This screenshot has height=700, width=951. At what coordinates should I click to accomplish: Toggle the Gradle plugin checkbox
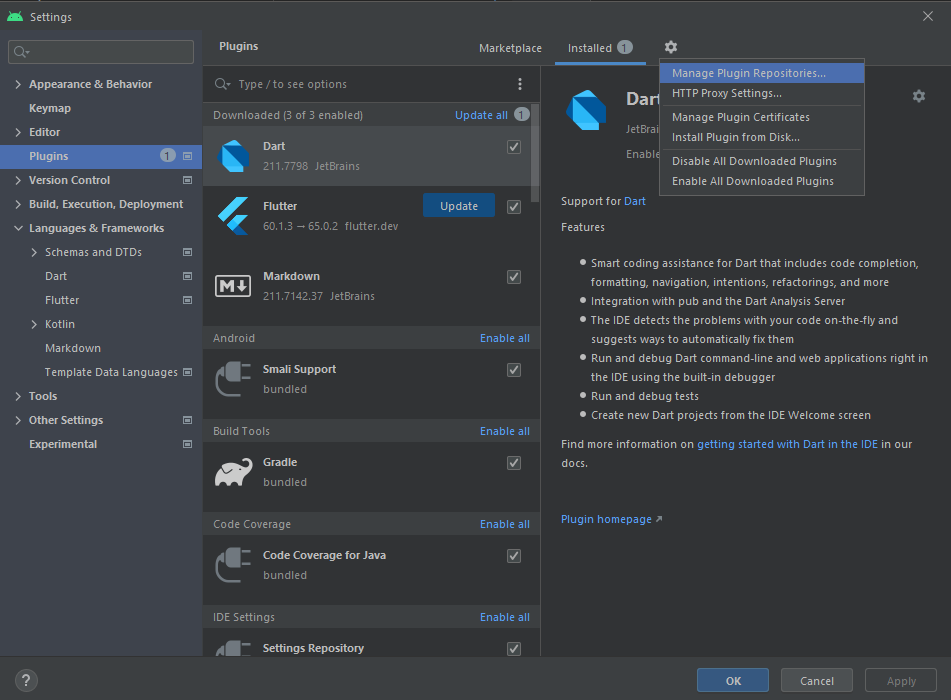(x=513, y=463)
